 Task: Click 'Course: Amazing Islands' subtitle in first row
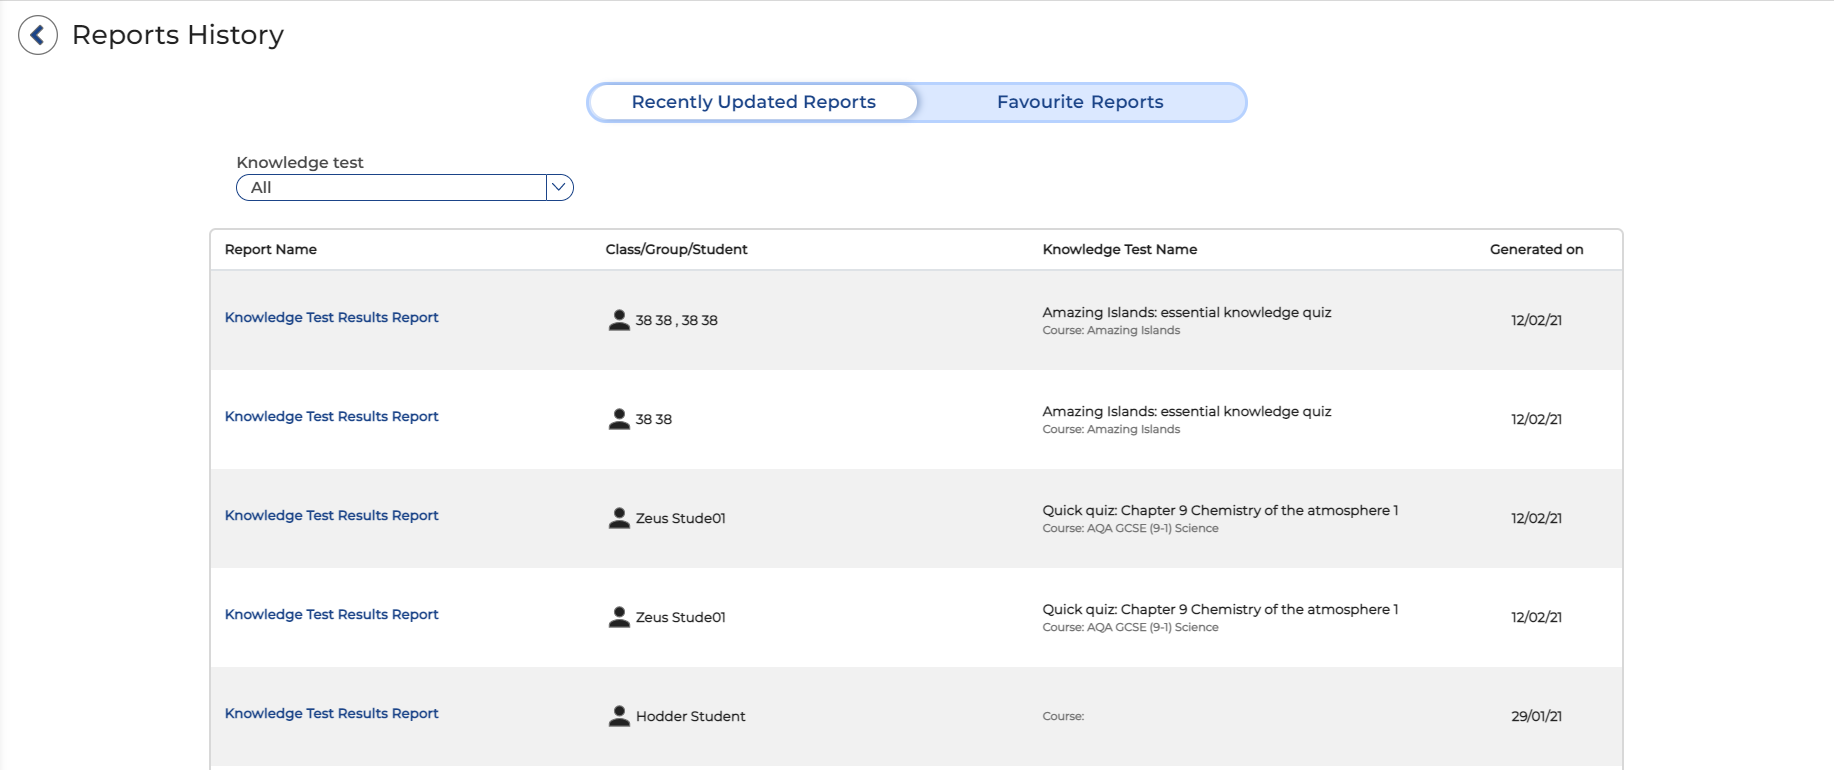tap(1111, 330)
